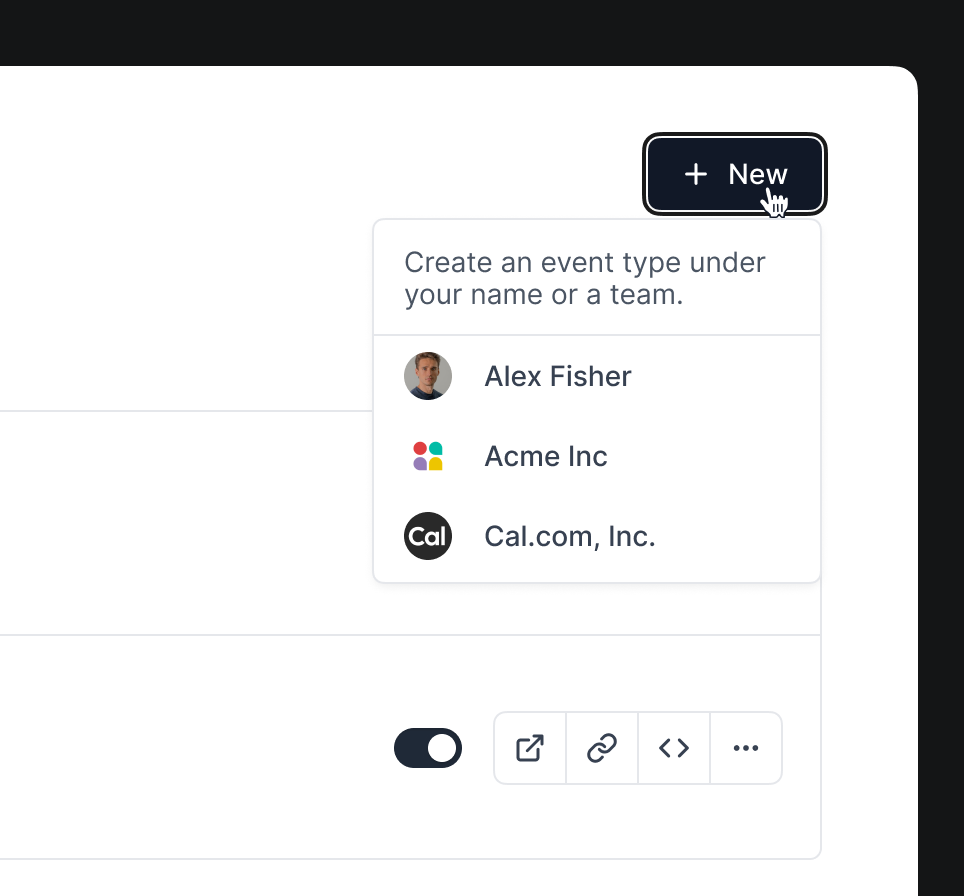Screen dimensions: 964x896
Task: Pick Cal.com, Inc. from the menu
Action: (x=569, y=536)
